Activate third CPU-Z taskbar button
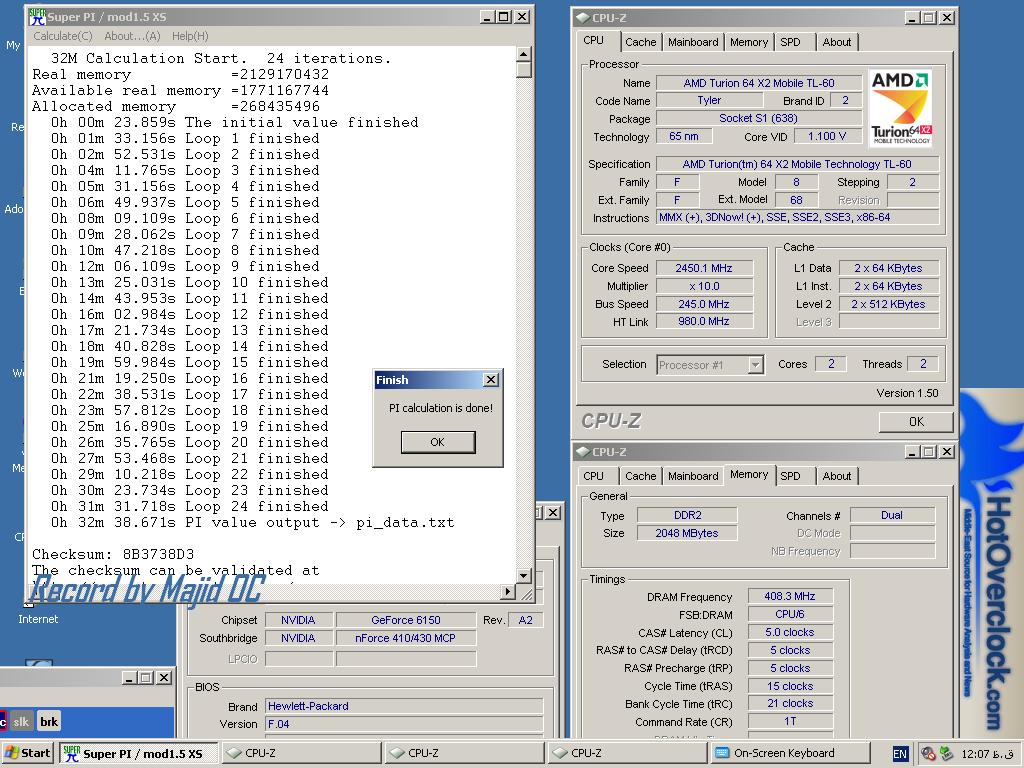The width and height of the screenshot is (1024, 768). coord(627,753)
